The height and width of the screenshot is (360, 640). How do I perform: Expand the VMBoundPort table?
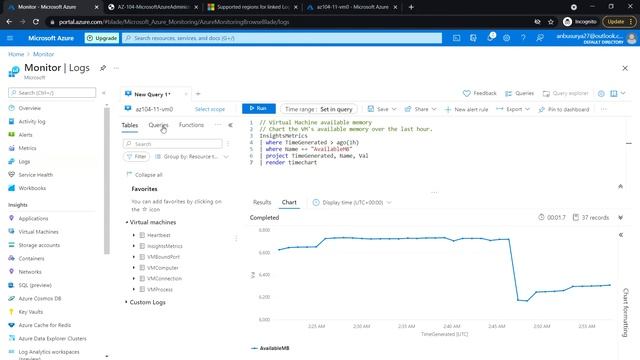pyautogui.click(x=133, y=257)
